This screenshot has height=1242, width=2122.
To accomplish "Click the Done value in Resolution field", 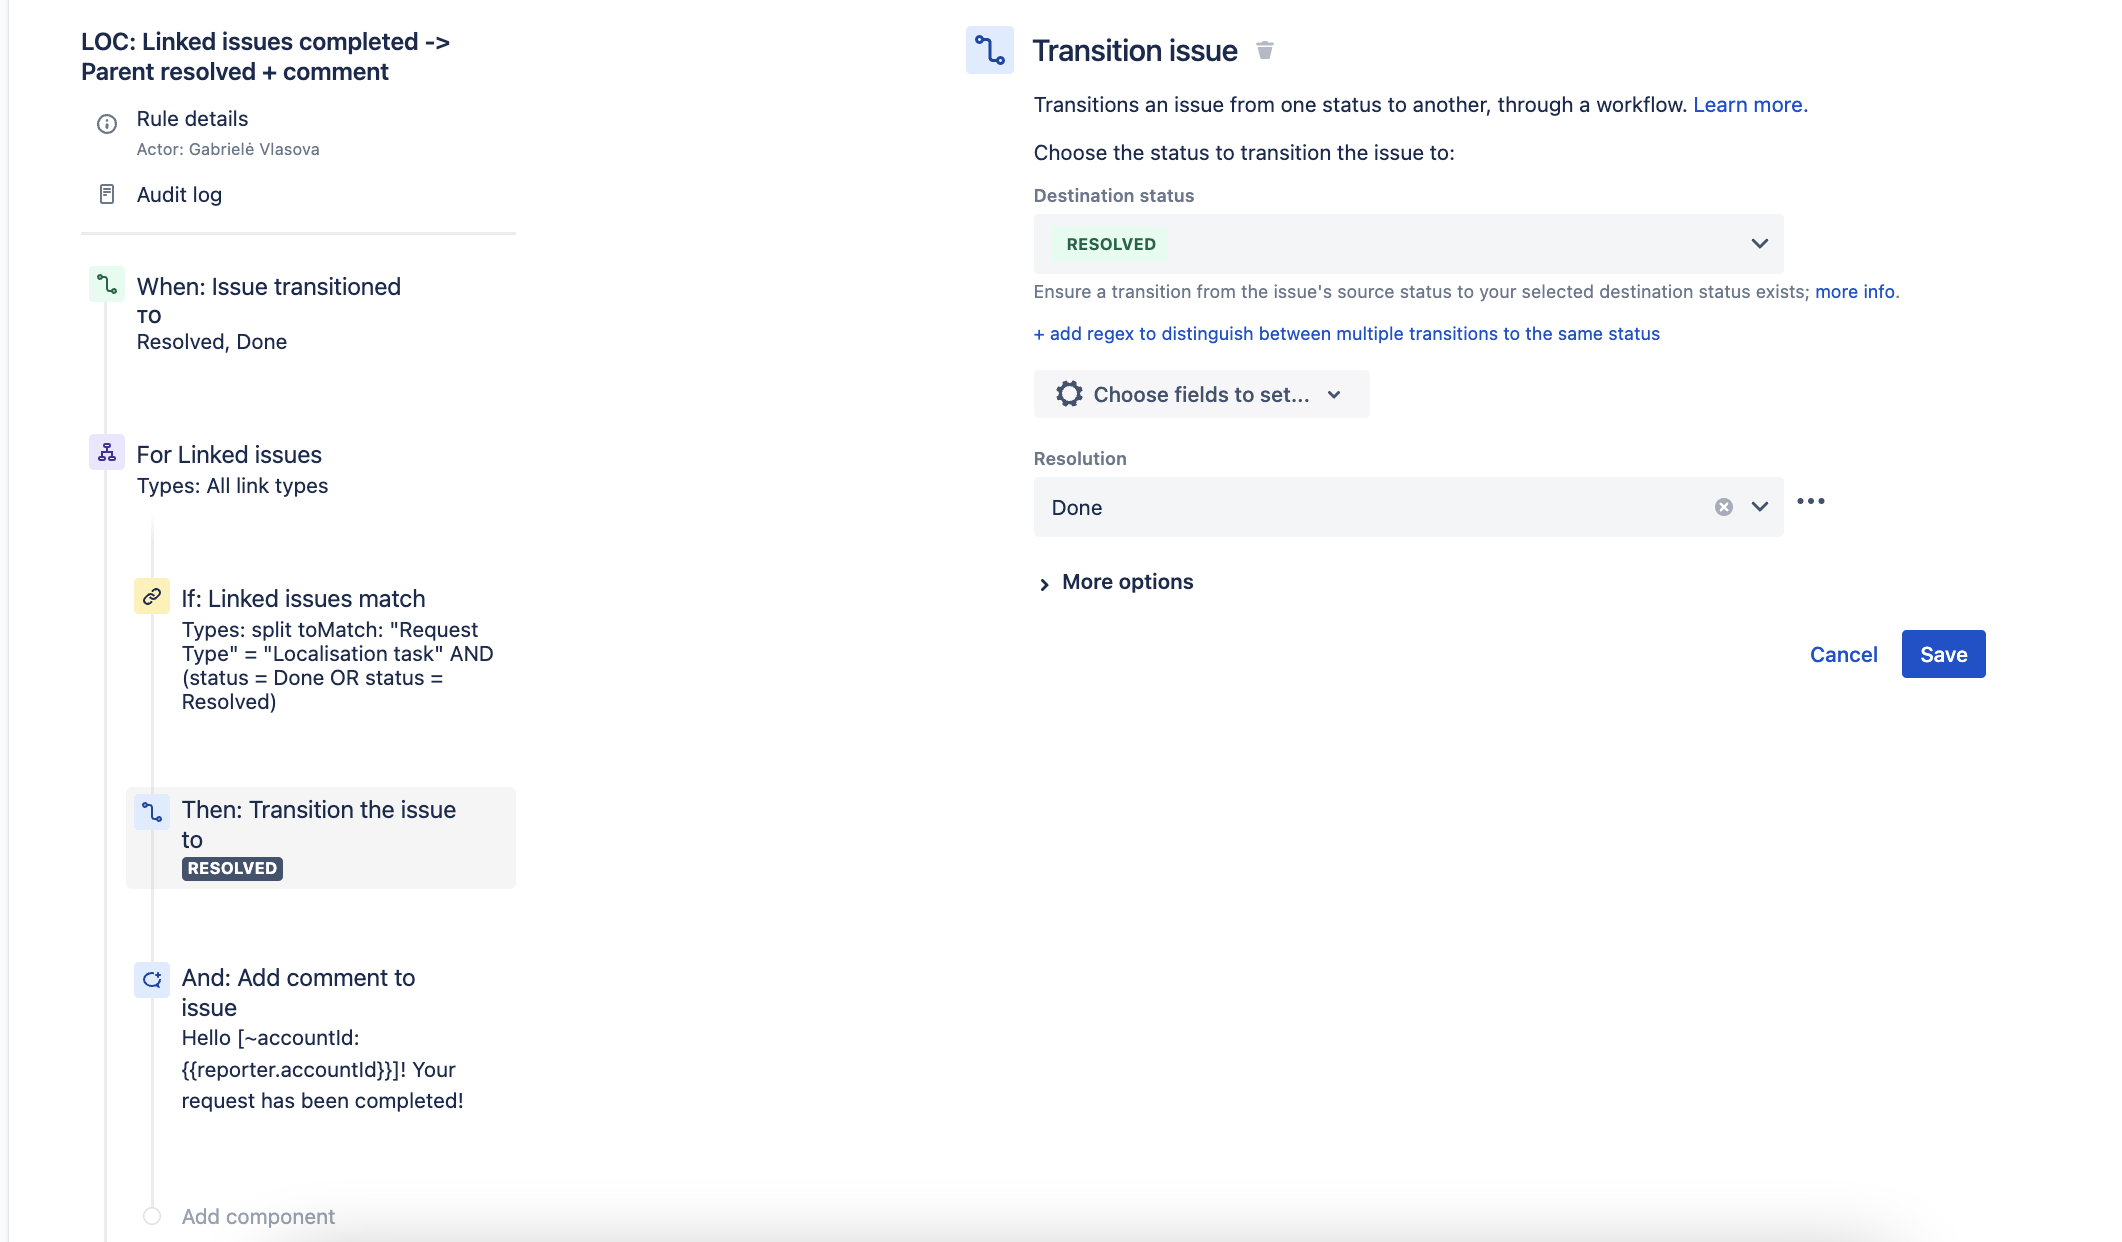I will pyautogui.click(x=1077, y=507).
